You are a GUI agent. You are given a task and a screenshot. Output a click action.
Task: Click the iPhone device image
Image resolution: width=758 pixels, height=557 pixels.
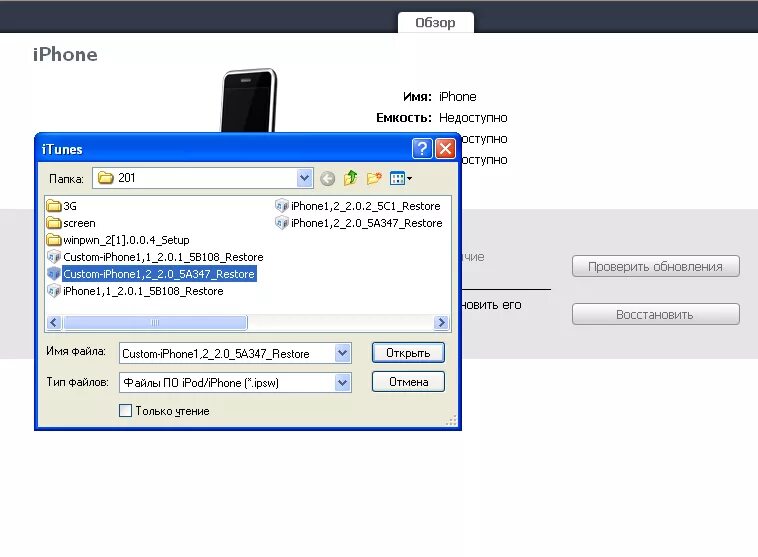[248, 100]
